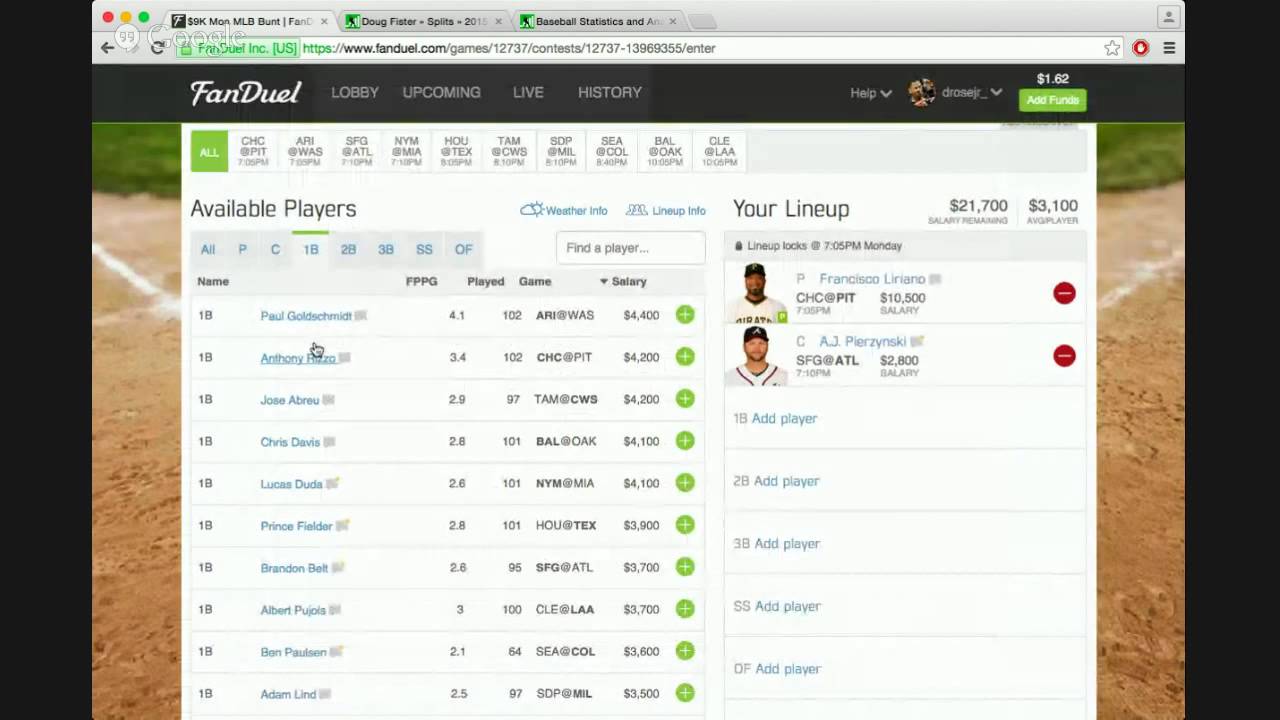Viewport: 1280px width, 720px height.
Task: Select the C position filter tab
Action: 275,249
